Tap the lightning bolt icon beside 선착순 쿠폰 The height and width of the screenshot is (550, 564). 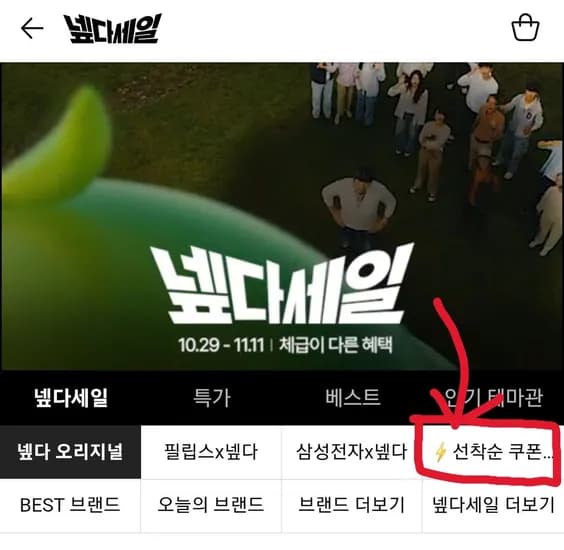point(441,452)
